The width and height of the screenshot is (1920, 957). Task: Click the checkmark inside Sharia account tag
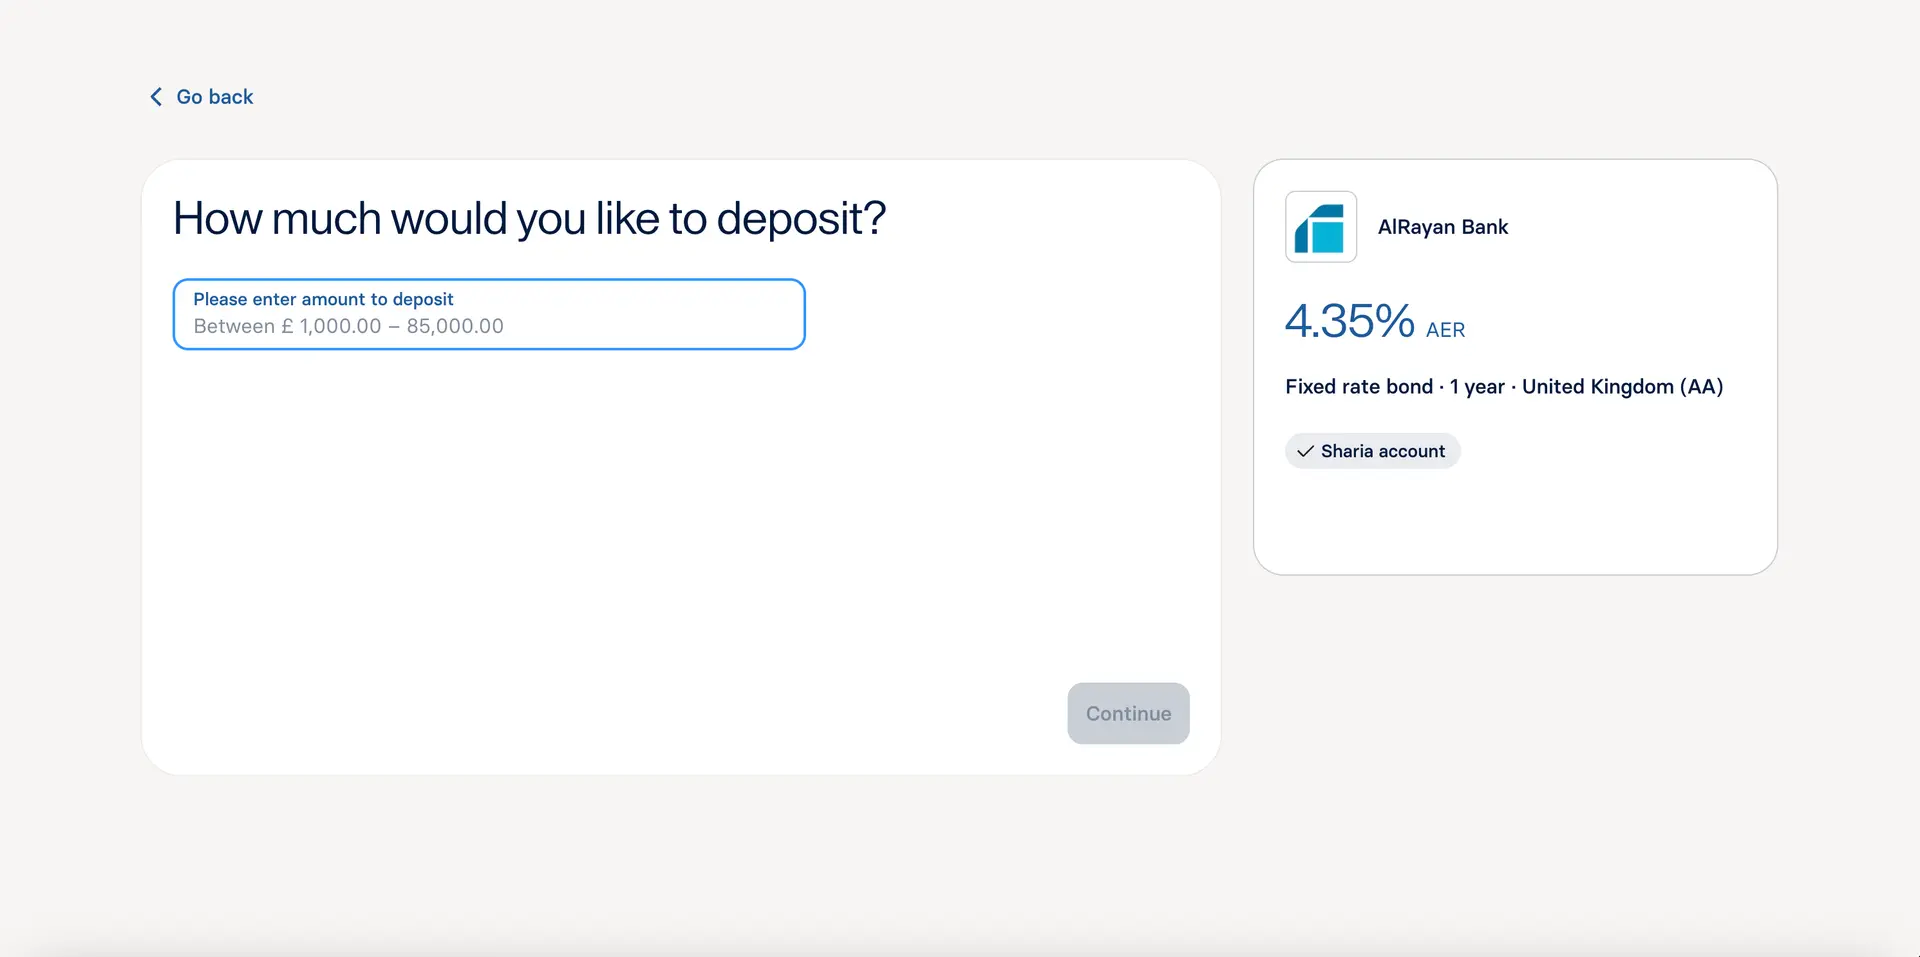tap(1304, 451)
